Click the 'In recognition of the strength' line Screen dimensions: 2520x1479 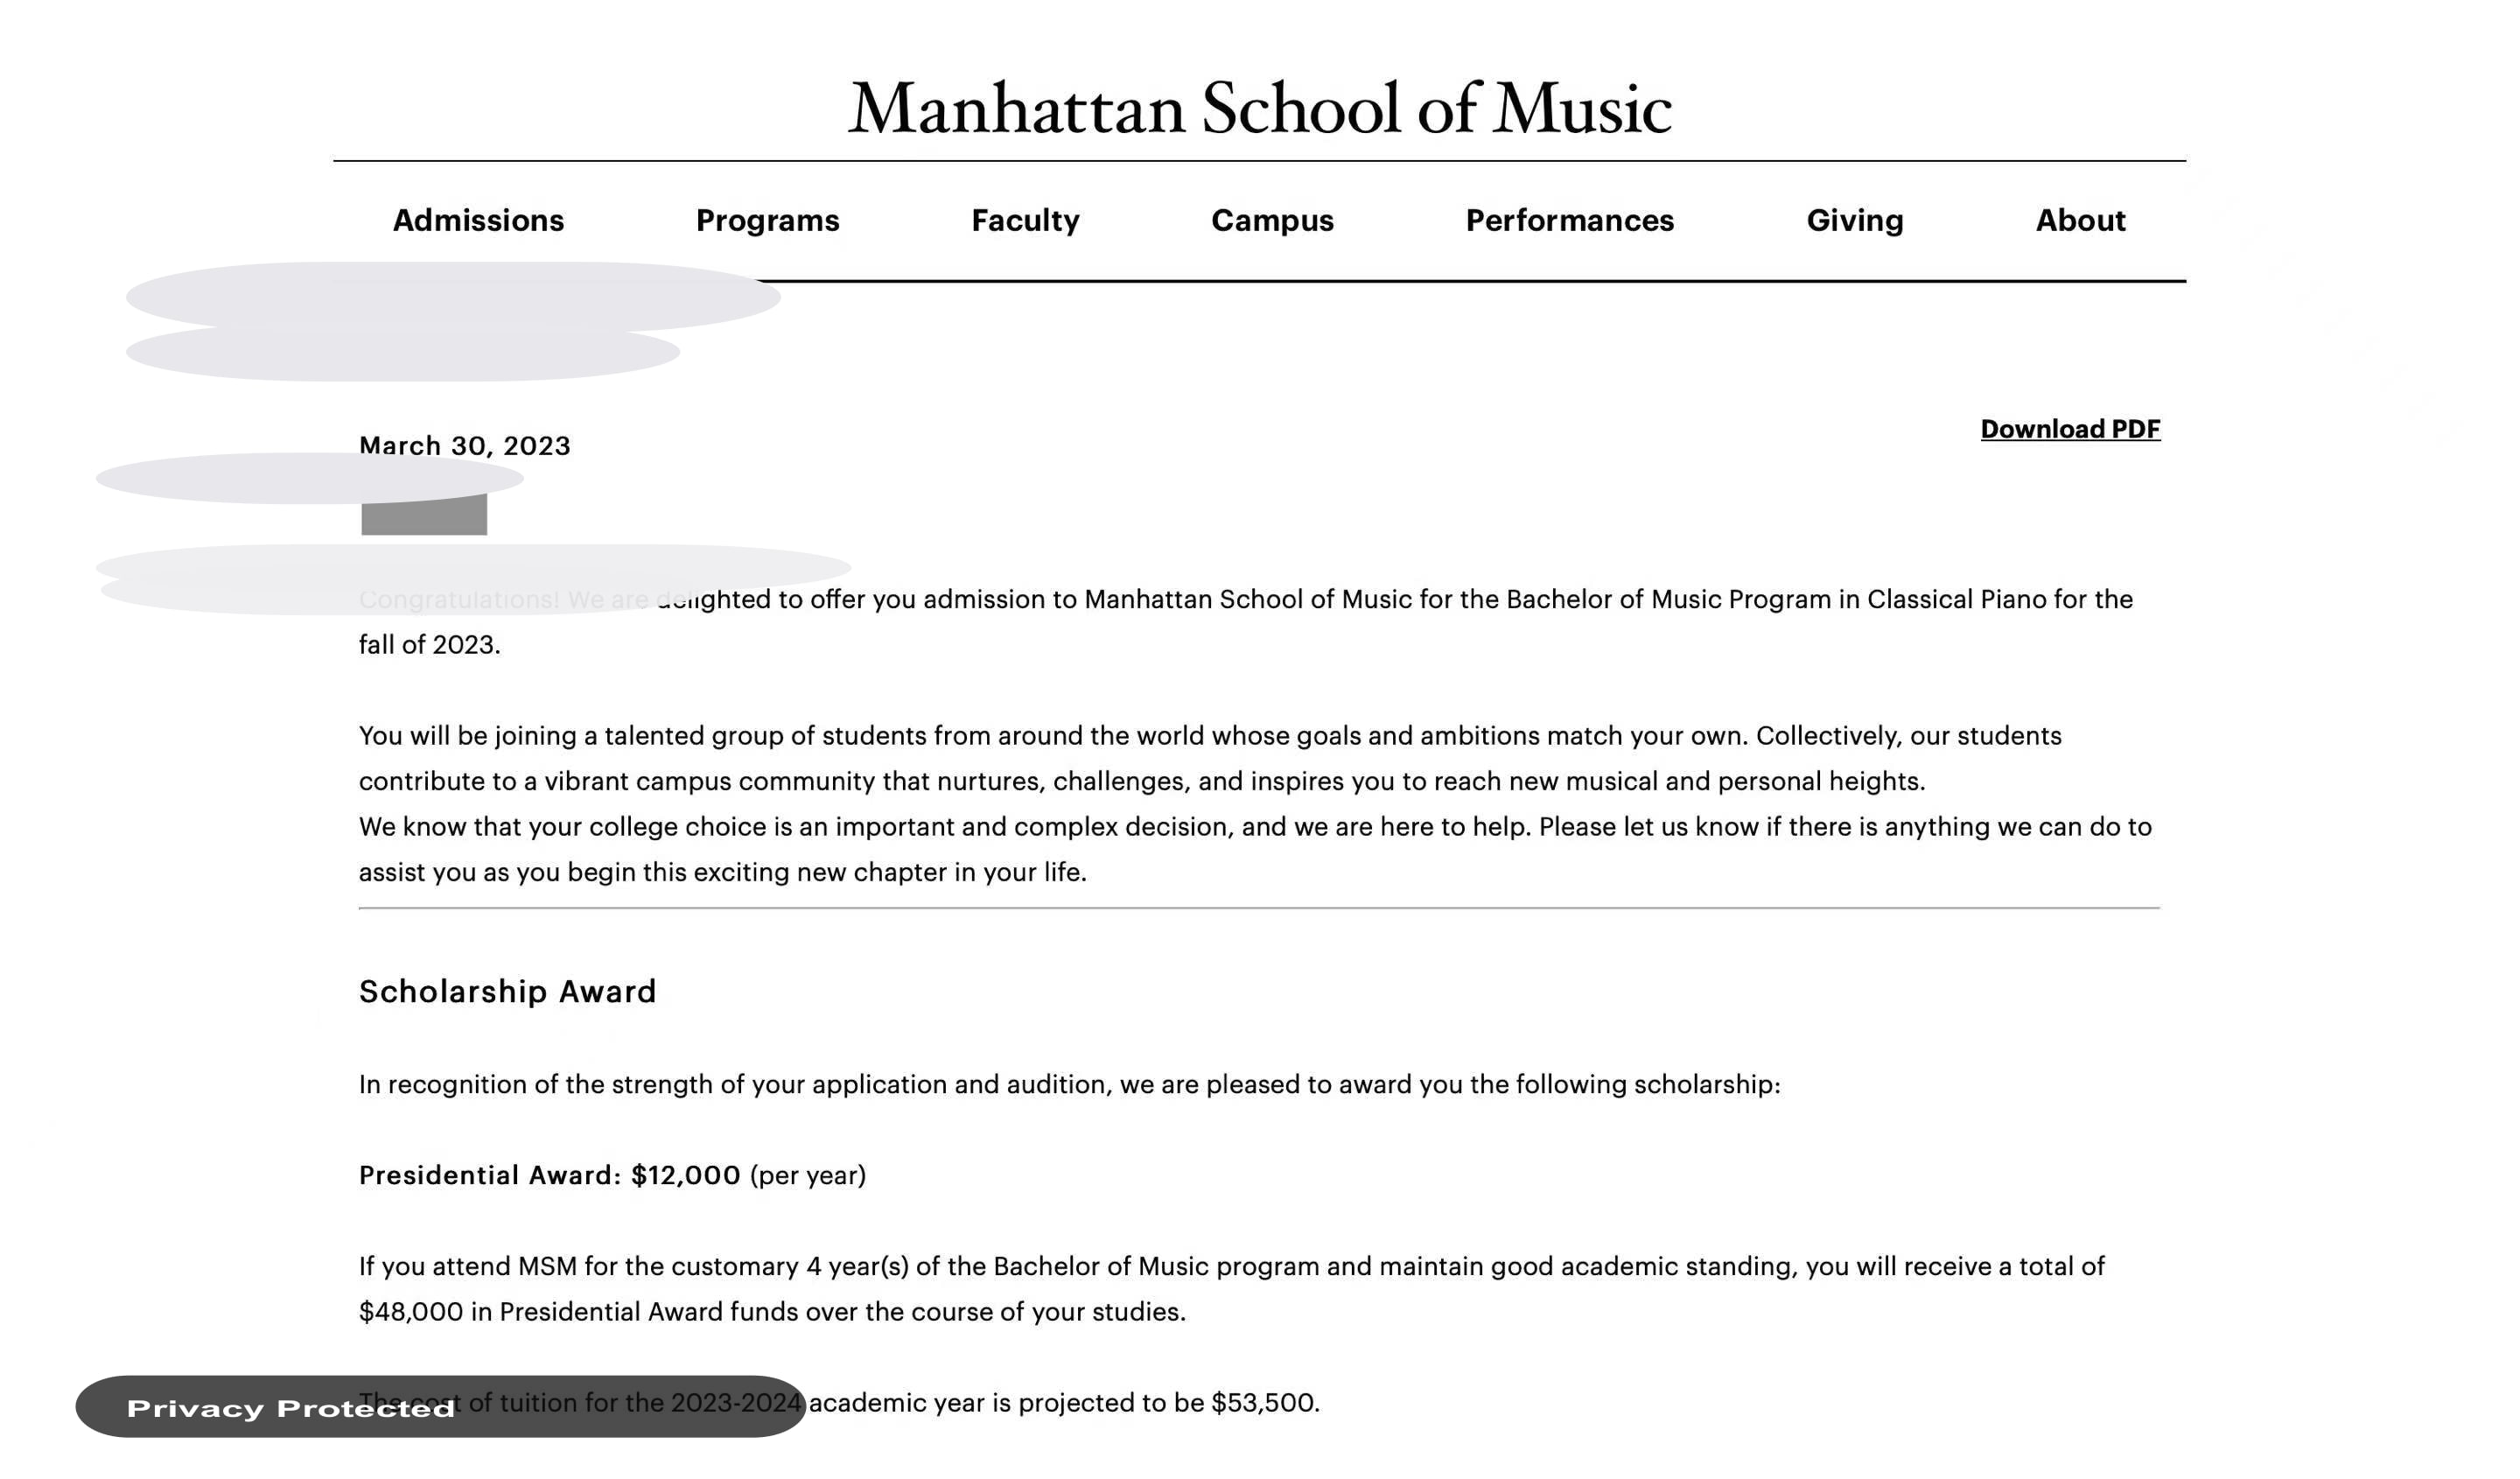(1070, 1085)
